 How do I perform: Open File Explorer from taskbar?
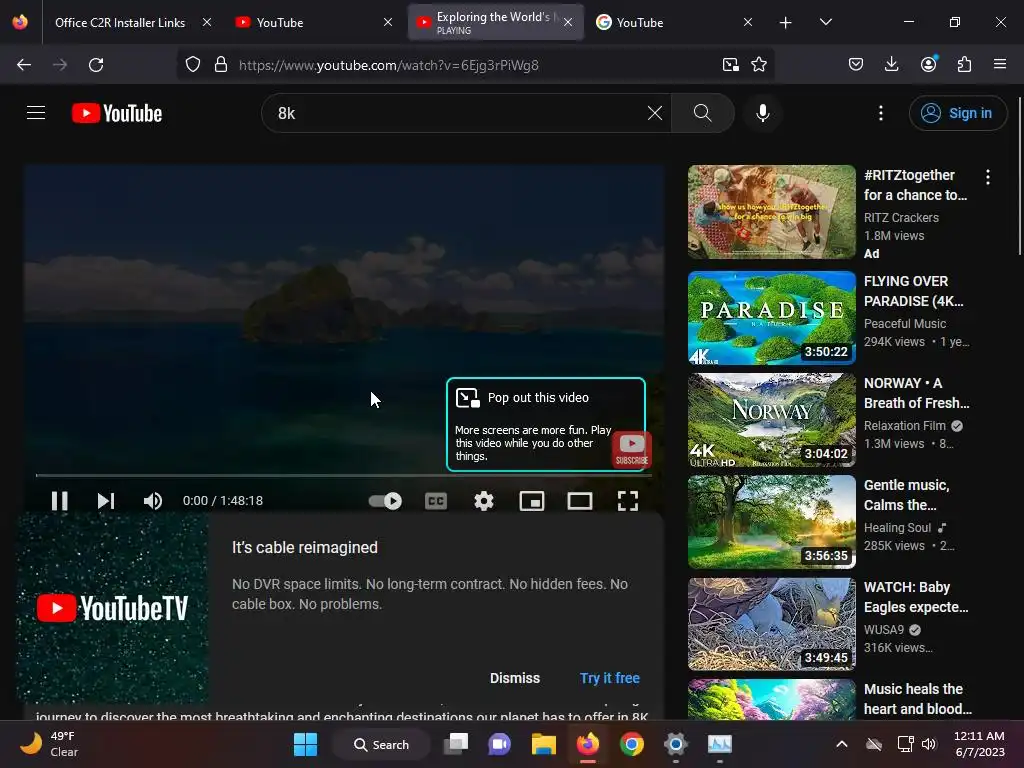click(x=543, y=744)
